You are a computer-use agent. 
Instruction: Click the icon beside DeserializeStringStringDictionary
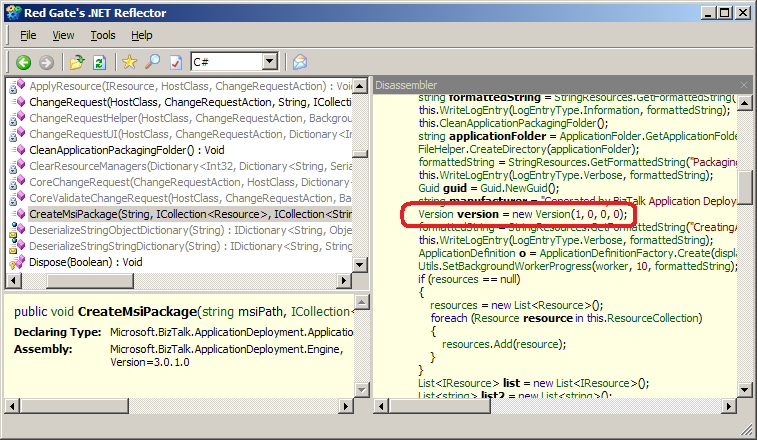coord(17,246)
